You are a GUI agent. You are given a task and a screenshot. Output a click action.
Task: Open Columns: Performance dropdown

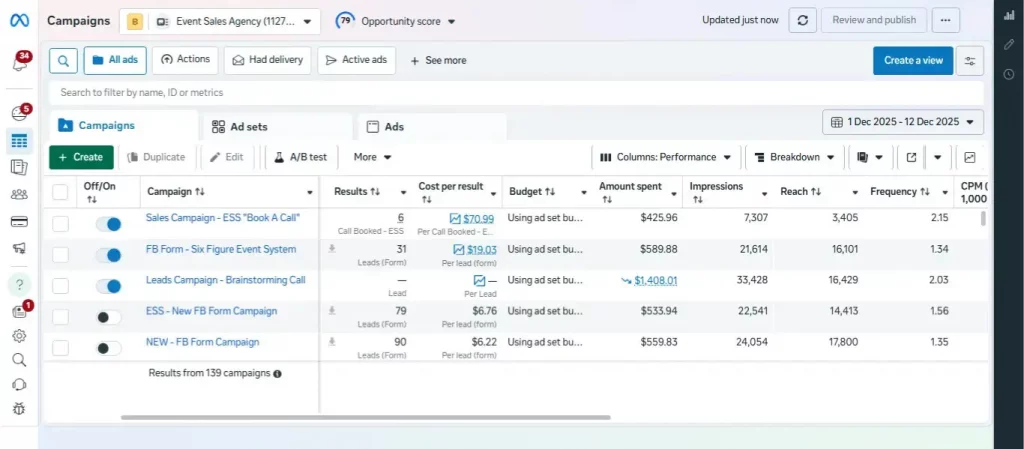(665, 157)
